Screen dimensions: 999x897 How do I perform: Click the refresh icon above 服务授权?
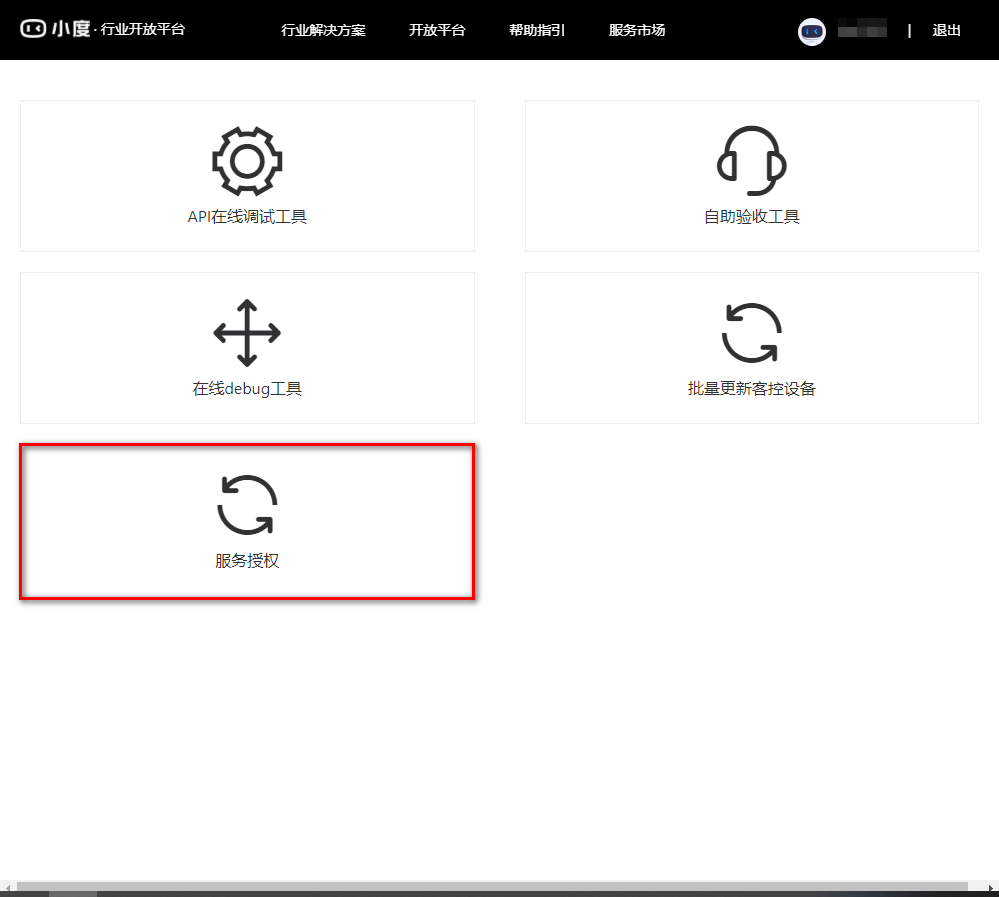click(247, 505)
